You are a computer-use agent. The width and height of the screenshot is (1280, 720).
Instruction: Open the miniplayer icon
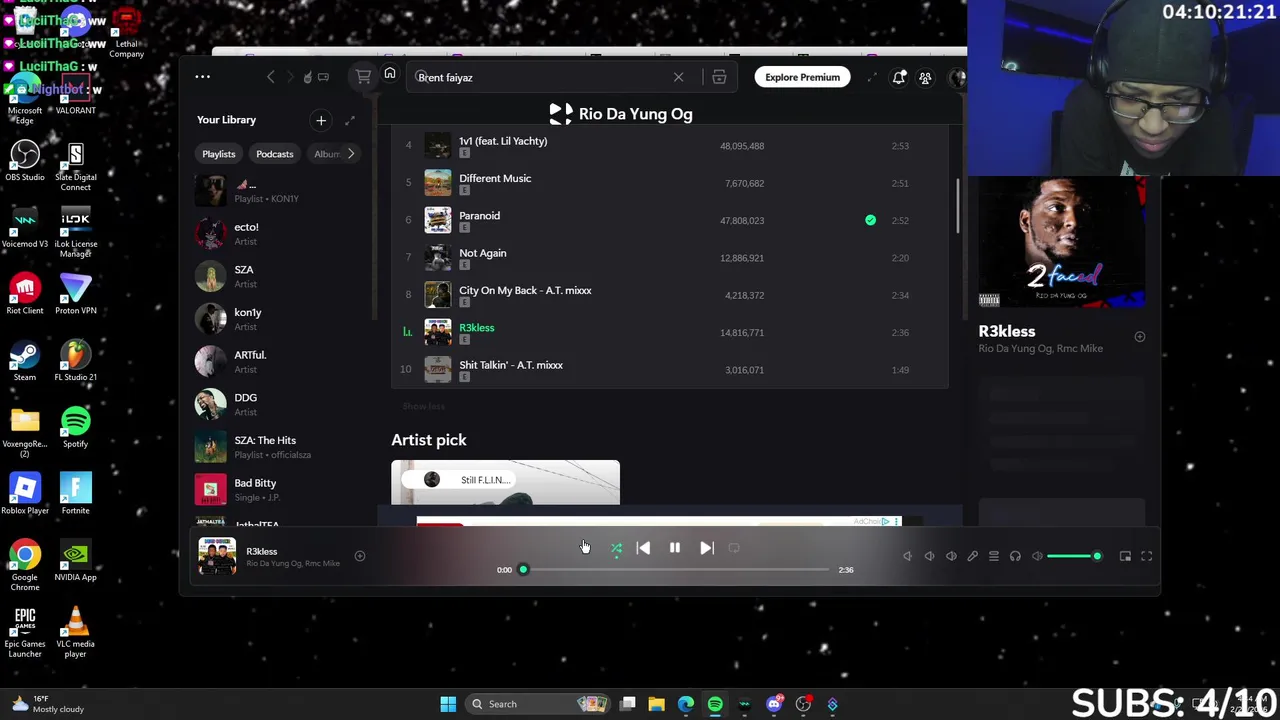point(1125,557)
